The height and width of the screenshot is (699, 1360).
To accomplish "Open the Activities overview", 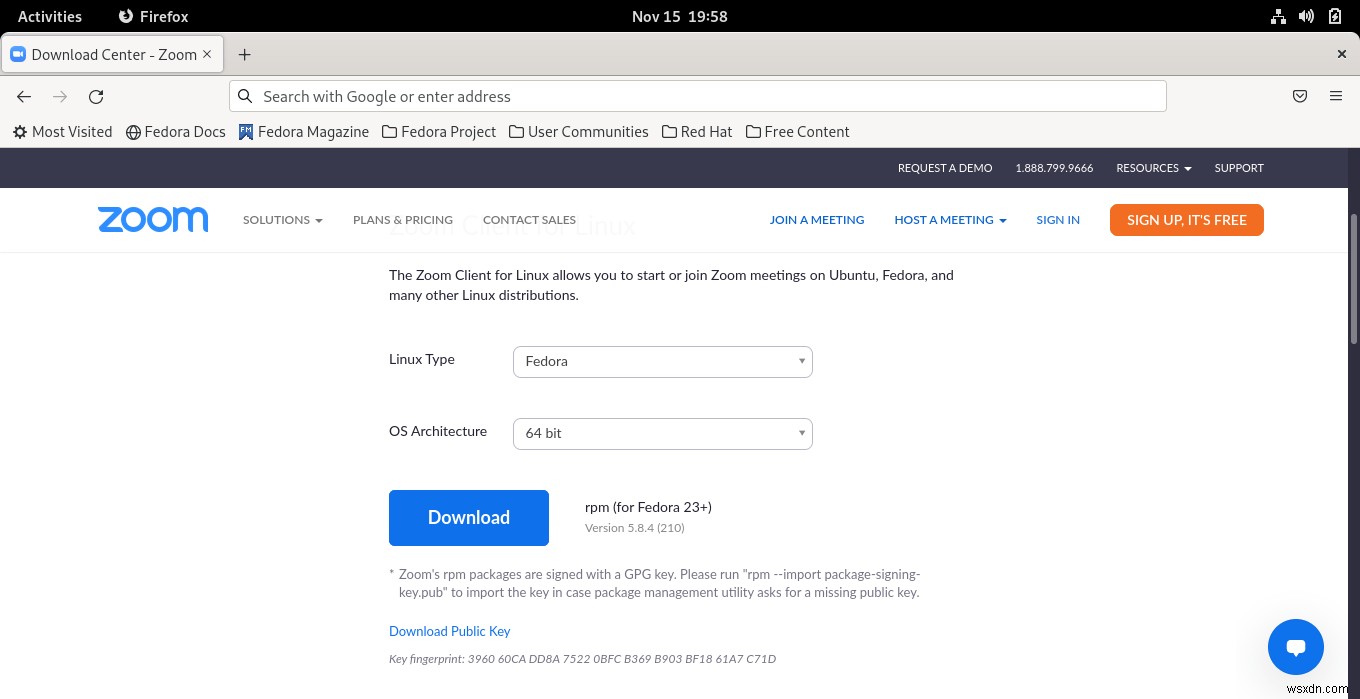I will pos(50,16).
